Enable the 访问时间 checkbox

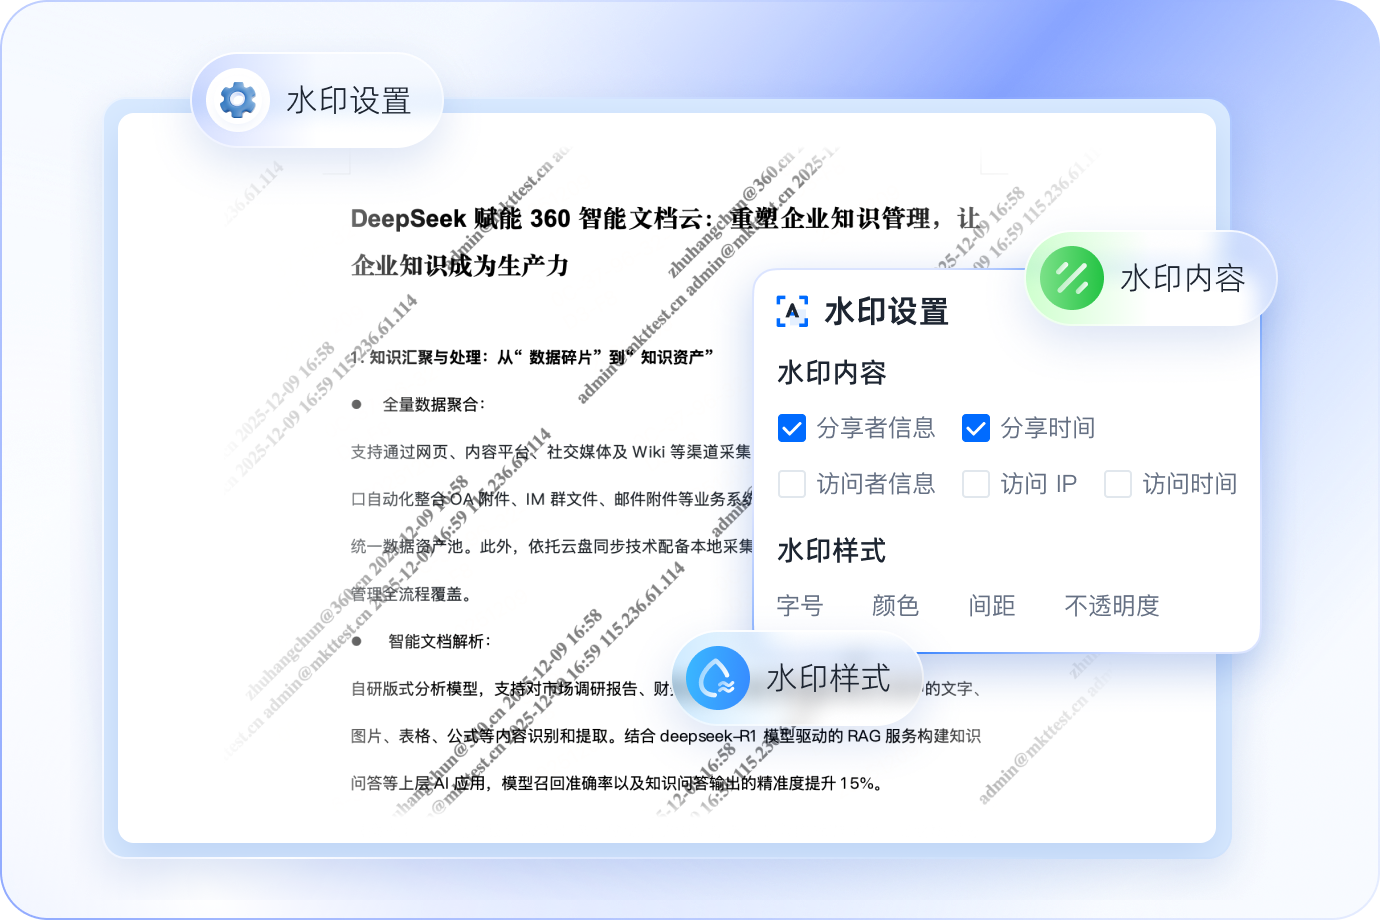pyautogui.click(x=1117, y=484)
